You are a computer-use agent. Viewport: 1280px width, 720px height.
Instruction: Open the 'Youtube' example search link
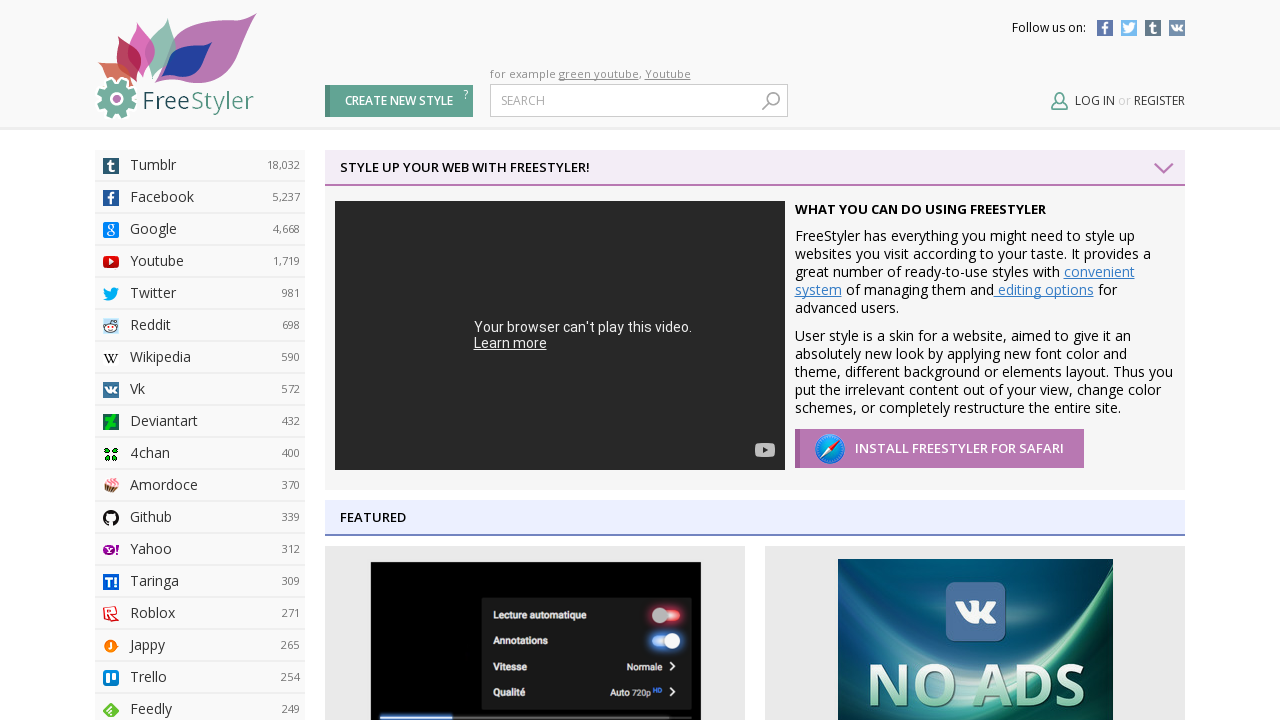pyautogui.click(x=668, y=74)
